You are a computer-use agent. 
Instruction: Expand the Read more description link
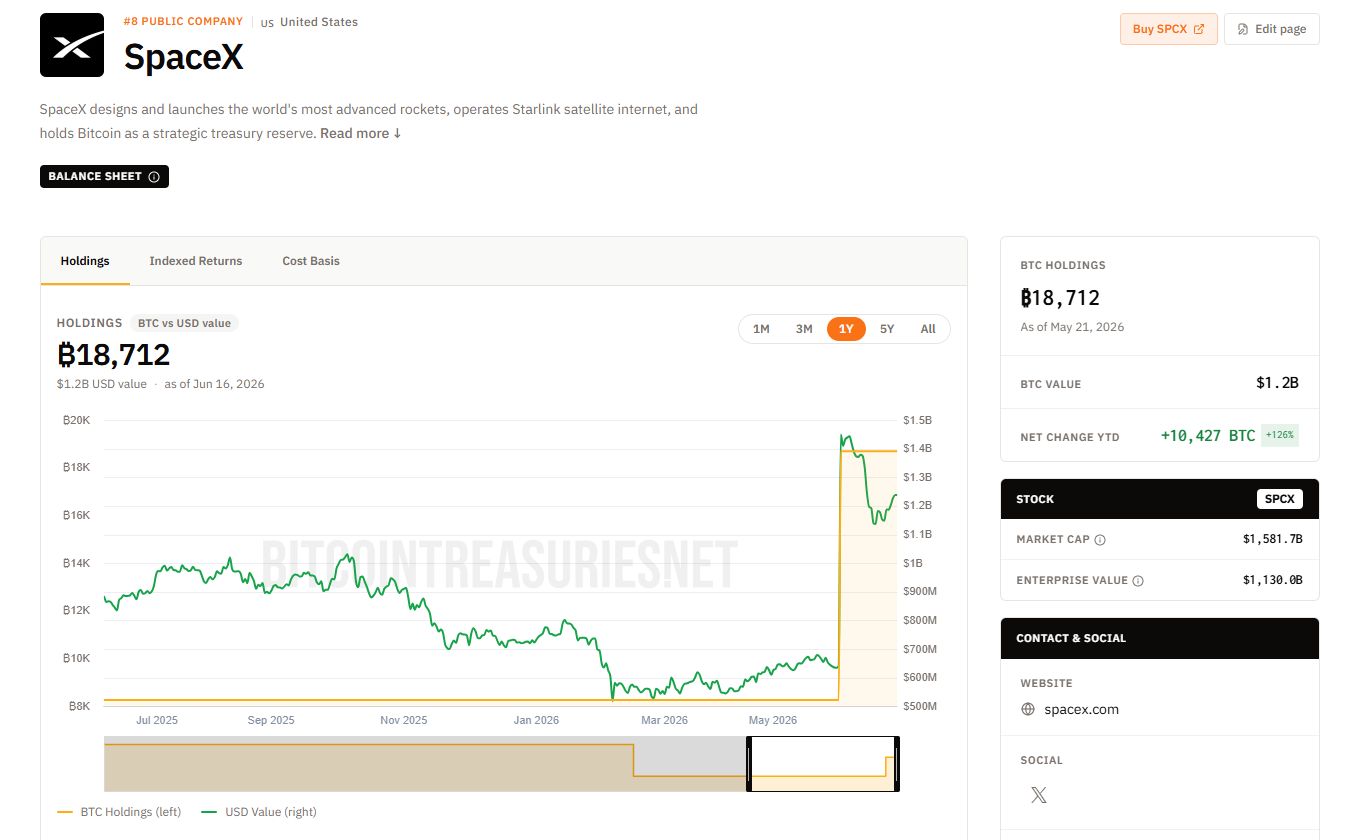click(361, 133)
